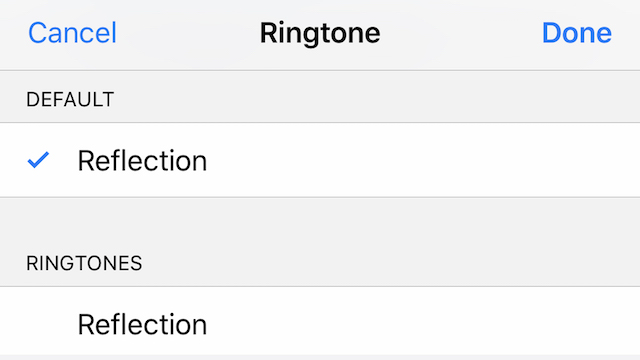Cancel the ringtone selection
This screenshot has width=640, height=360.
pos(72,33)
